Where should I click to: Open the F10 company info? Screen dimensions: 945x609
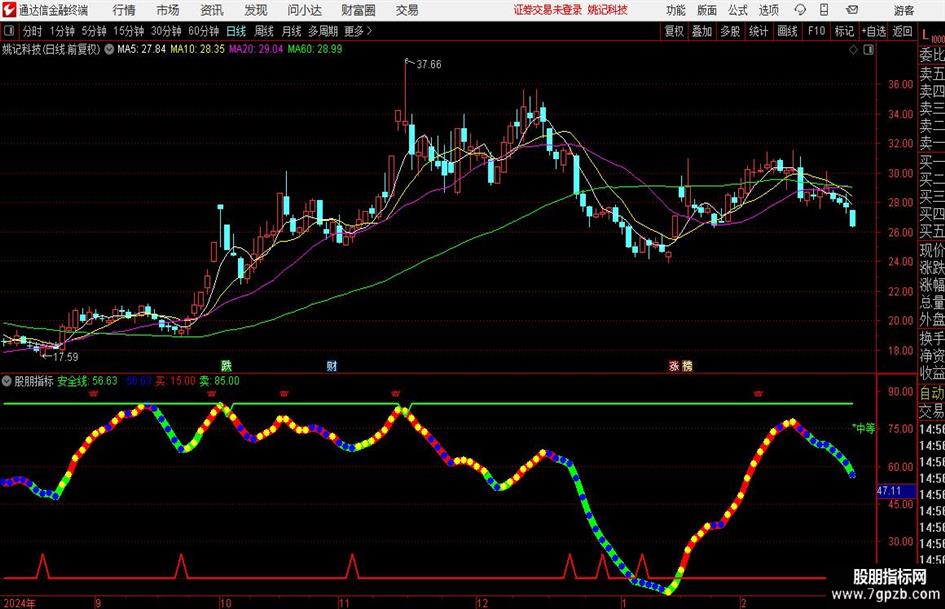pos(816,31)
